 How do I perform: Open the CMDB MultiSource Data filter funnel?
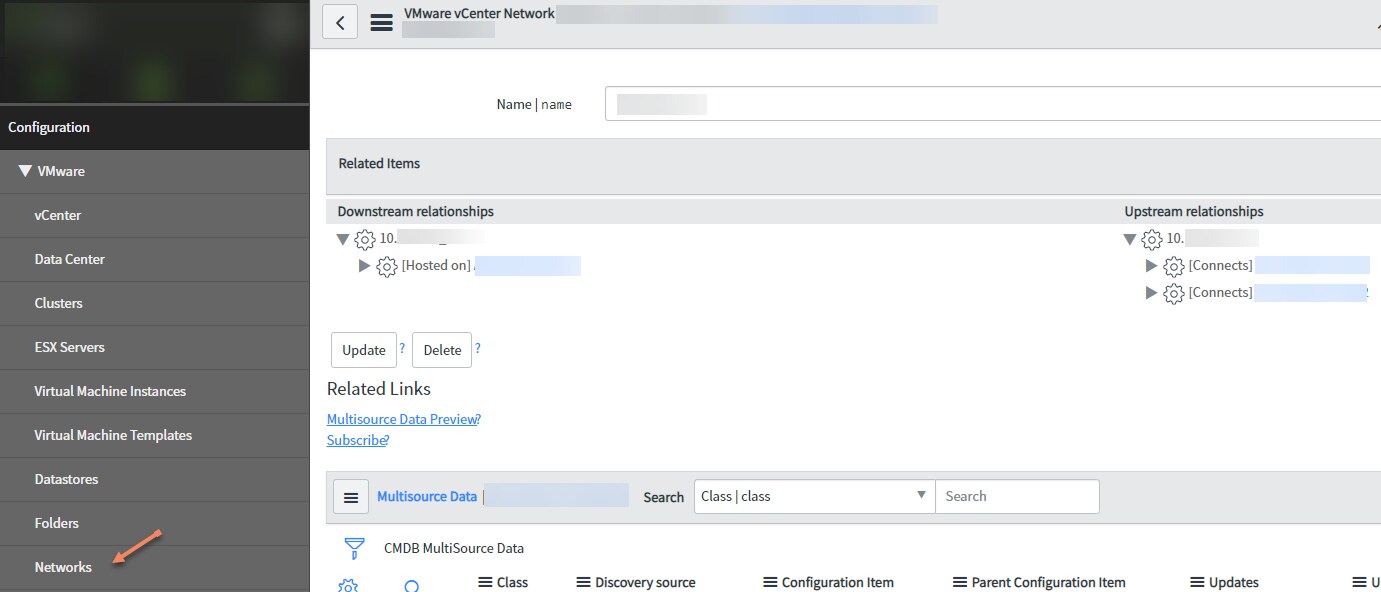(354, 548)
